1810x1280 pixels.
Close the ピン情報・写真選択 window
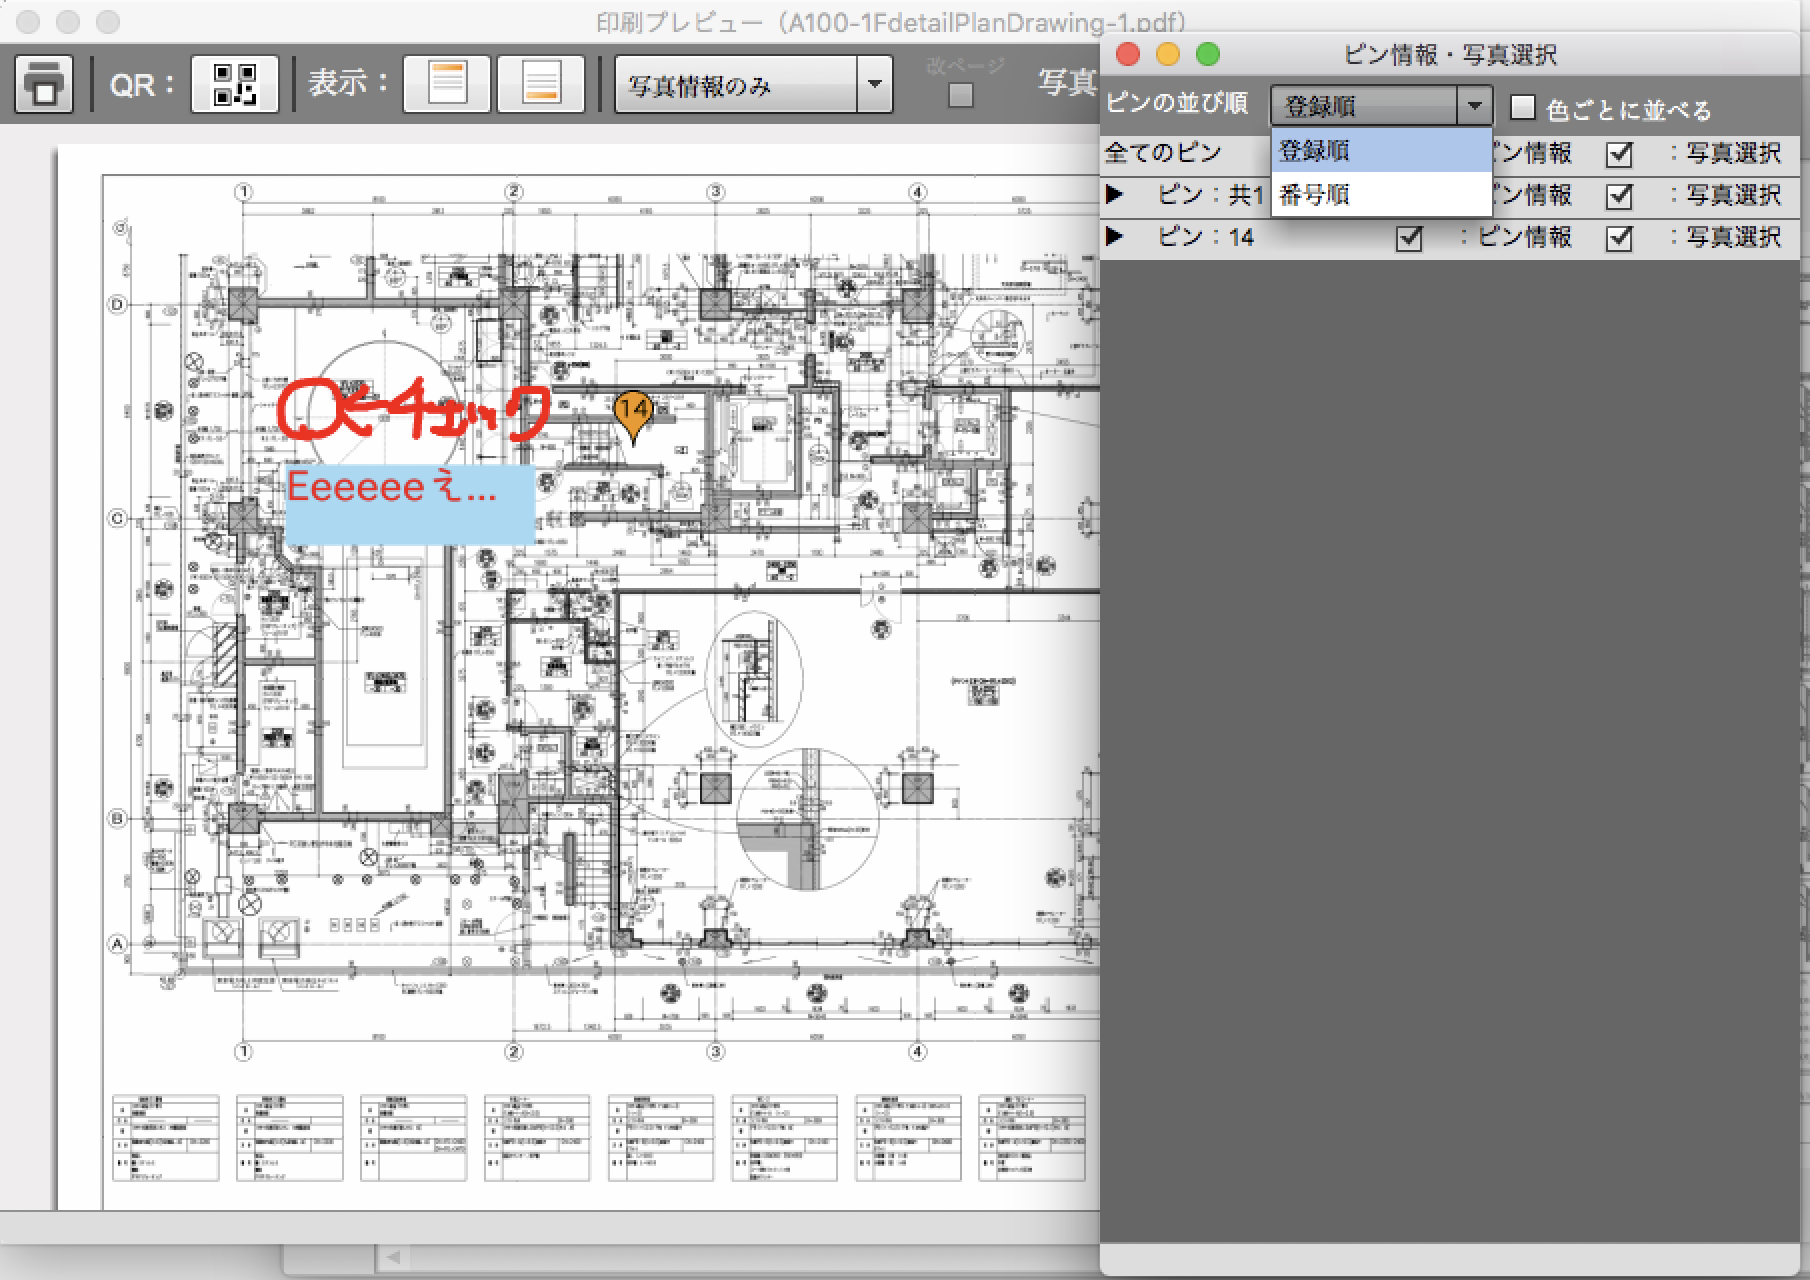[1127, 54]
